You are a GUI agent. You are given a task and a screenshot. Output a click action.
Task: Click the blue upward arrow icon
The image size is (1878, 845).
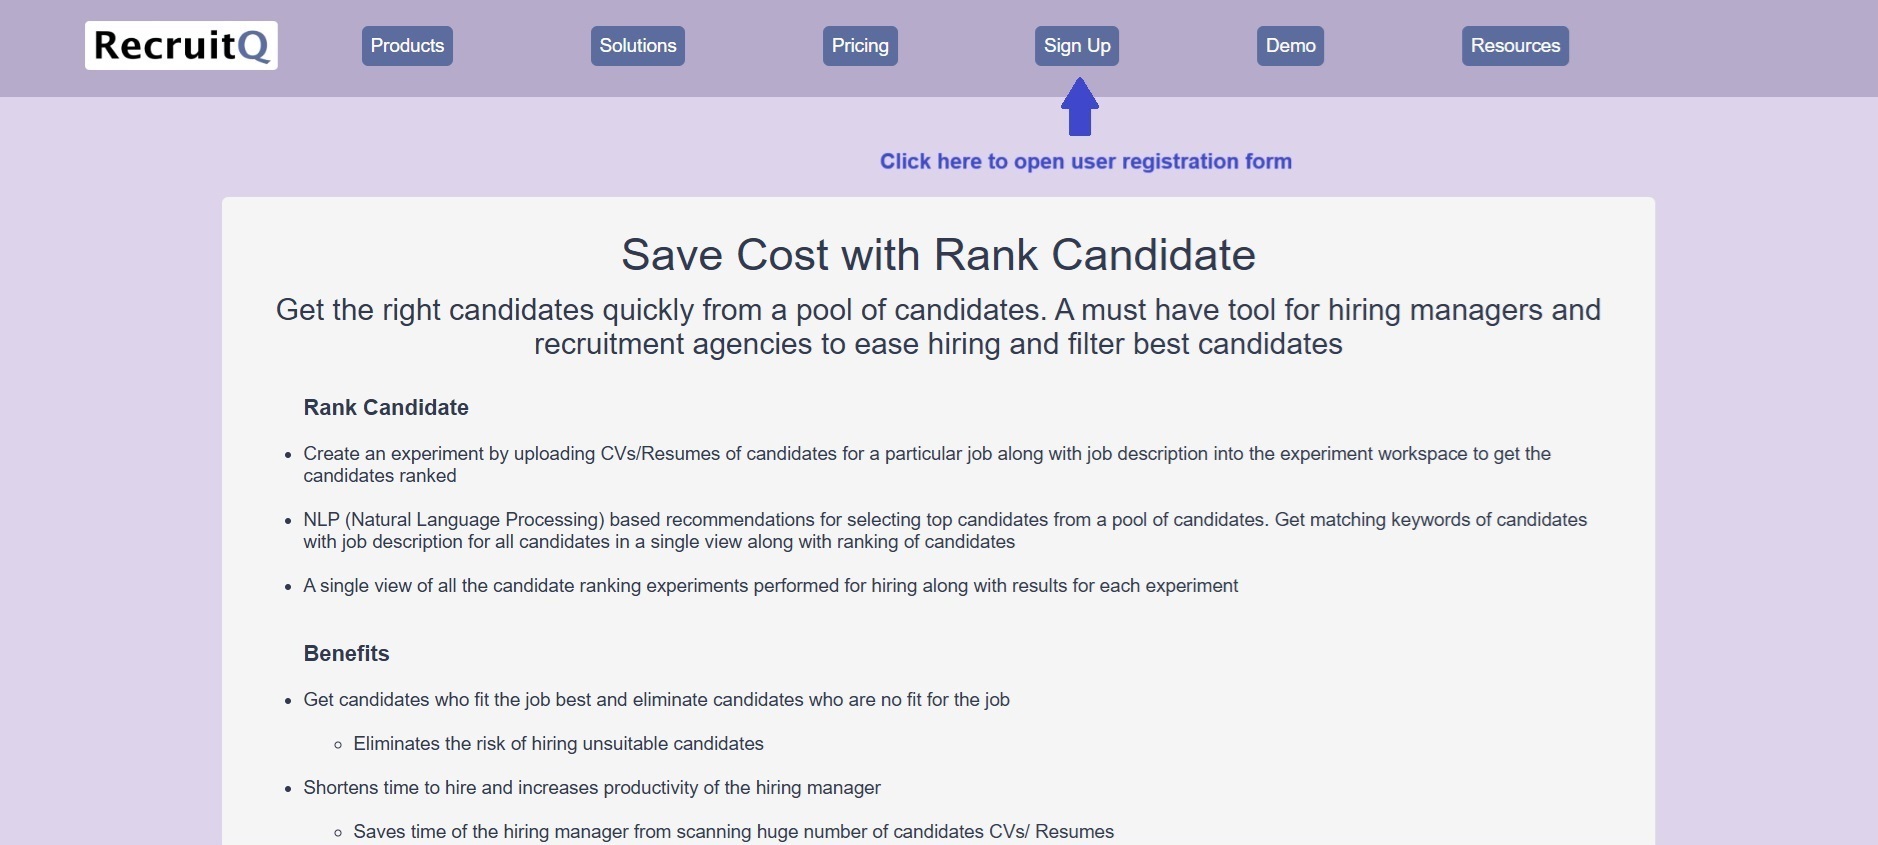click(1078, 108)
